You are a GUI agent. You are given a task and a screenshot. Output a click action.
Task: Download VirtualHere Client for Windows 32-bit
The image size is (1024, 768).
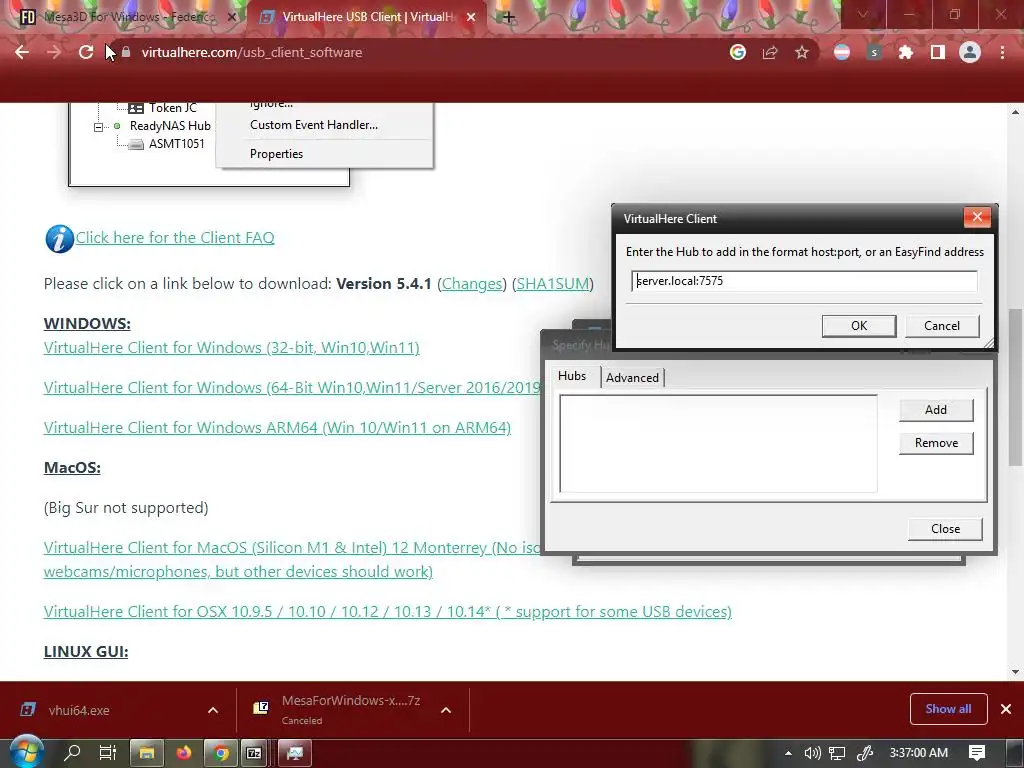coord(232,347)
